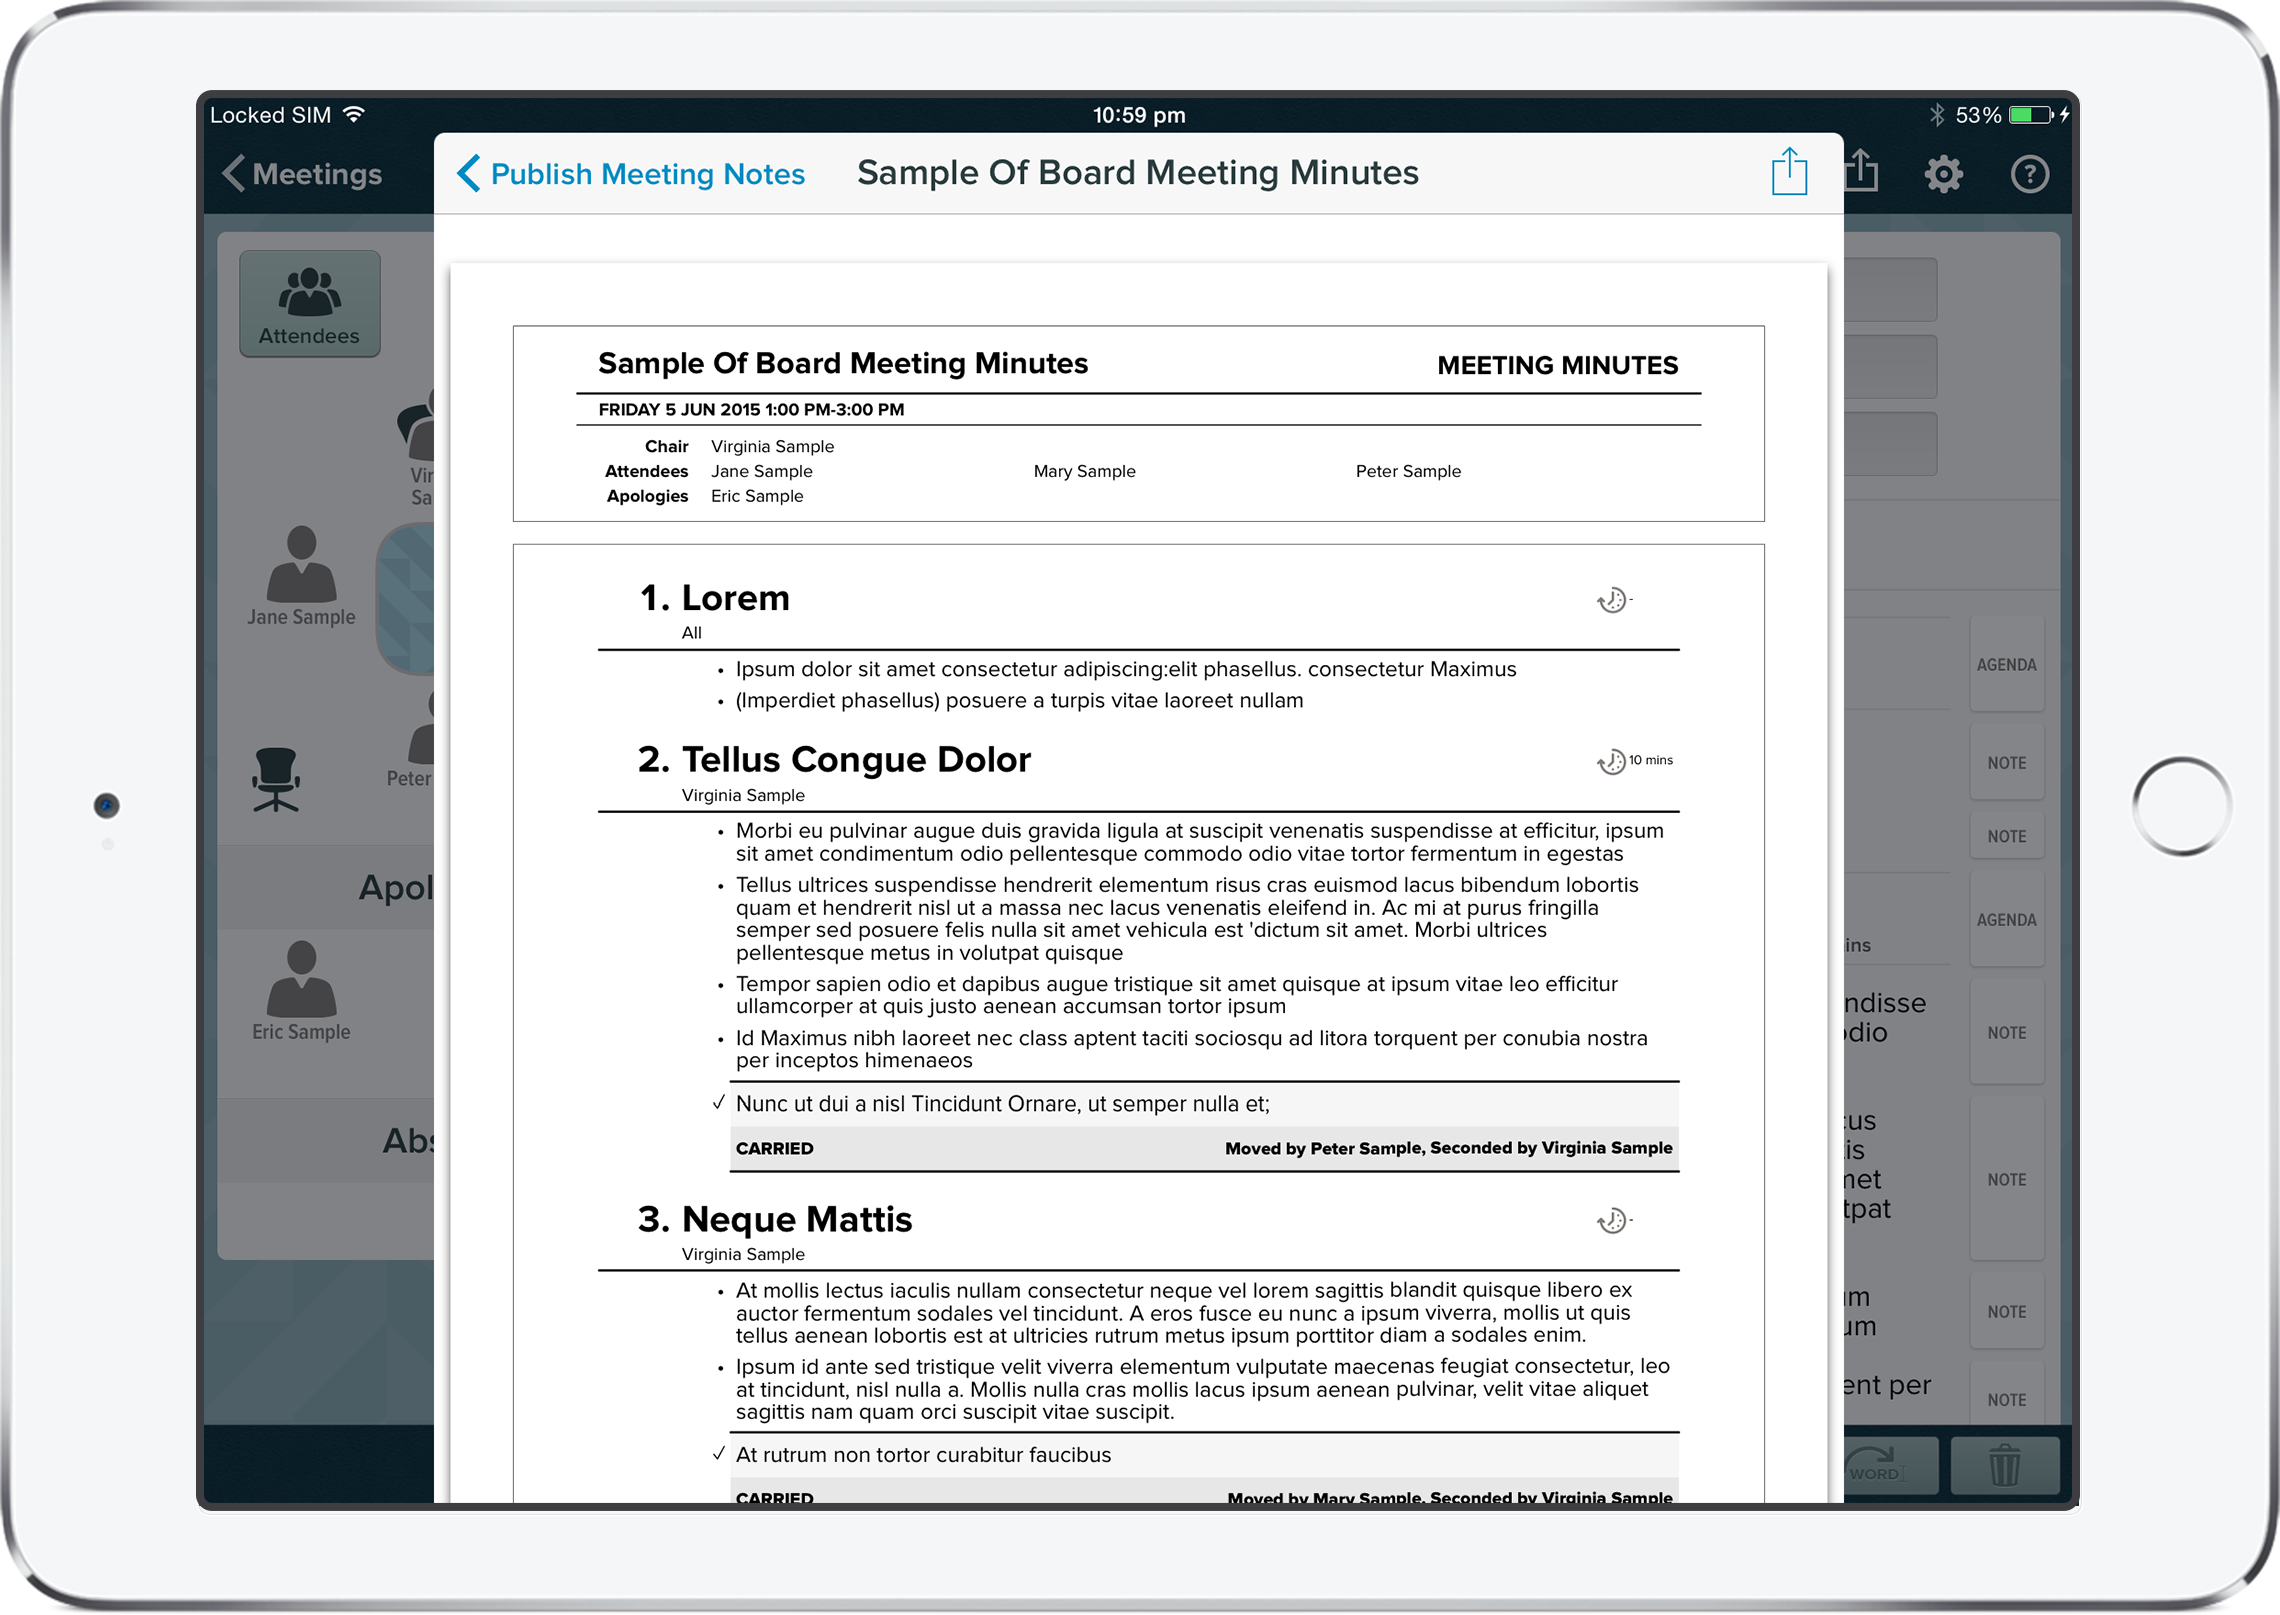Check the At rutrum non tortor checkmark
The width and height of the screenshot is (2280, 1615).
click(x=718, y=1454)
